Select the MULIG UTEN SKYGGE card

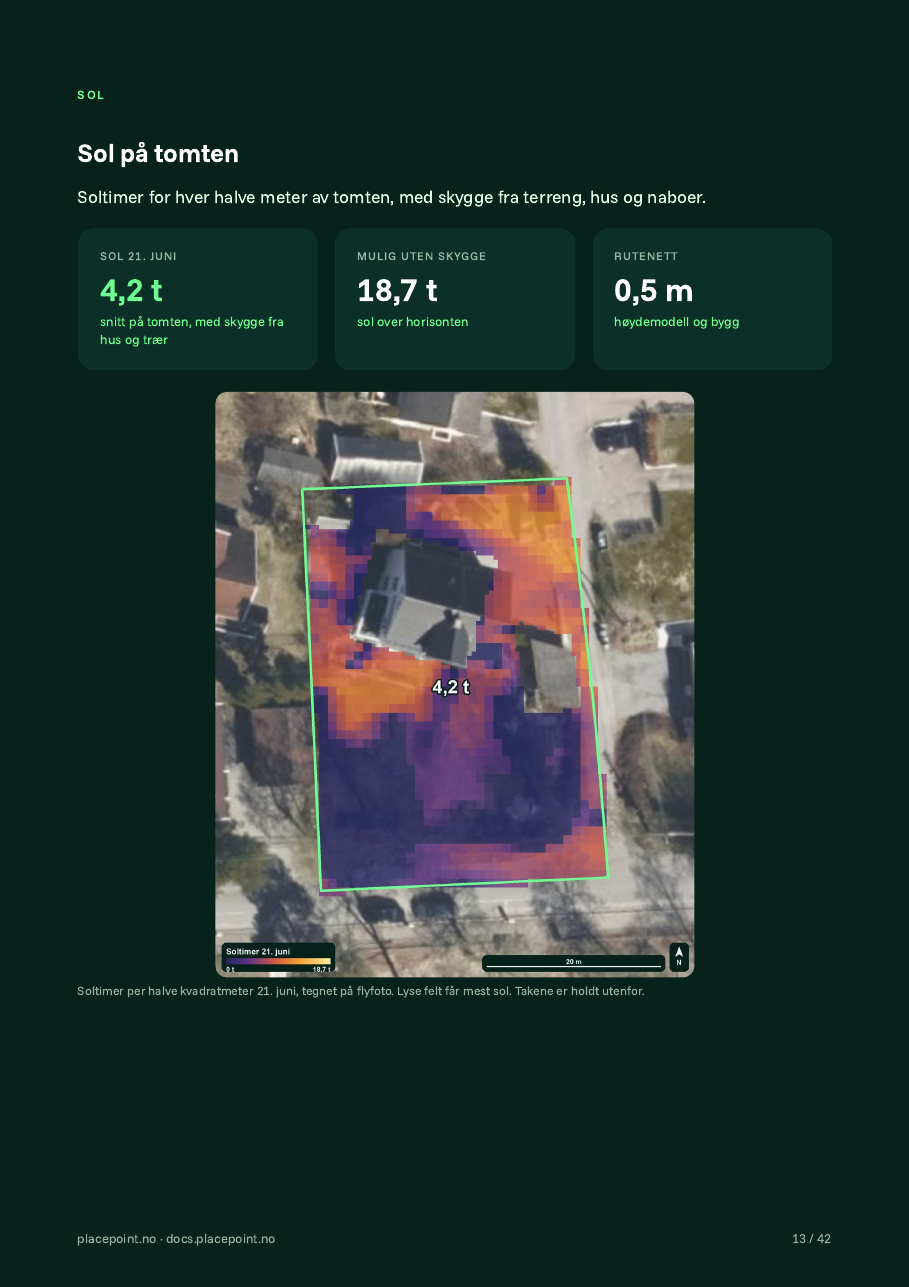(x=455, y=299)
